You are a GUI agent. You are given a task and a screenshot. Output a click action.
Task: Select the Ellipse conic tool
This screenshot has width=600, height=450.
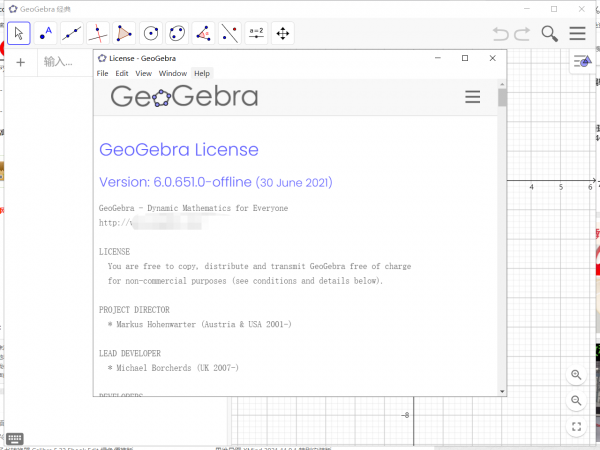coord(177,33)
